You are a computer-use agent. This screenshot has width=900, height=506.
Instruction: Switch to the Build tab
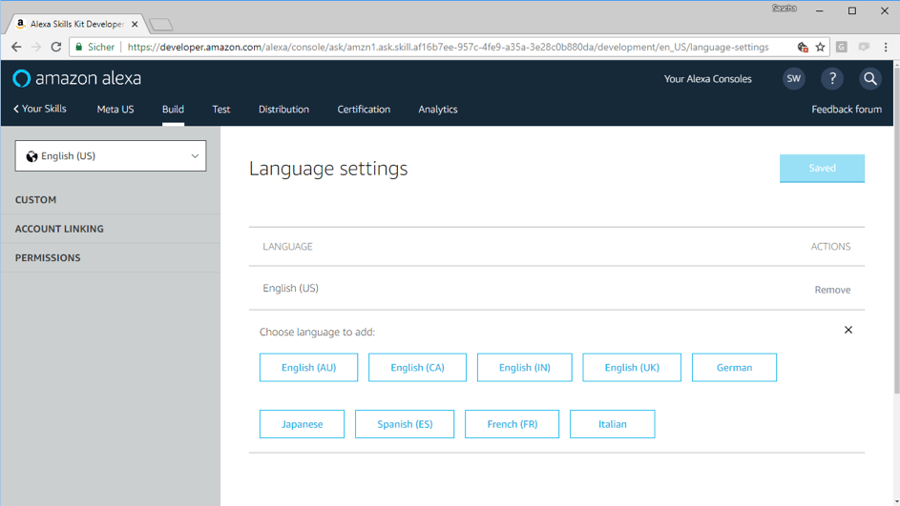click(173, 109)
